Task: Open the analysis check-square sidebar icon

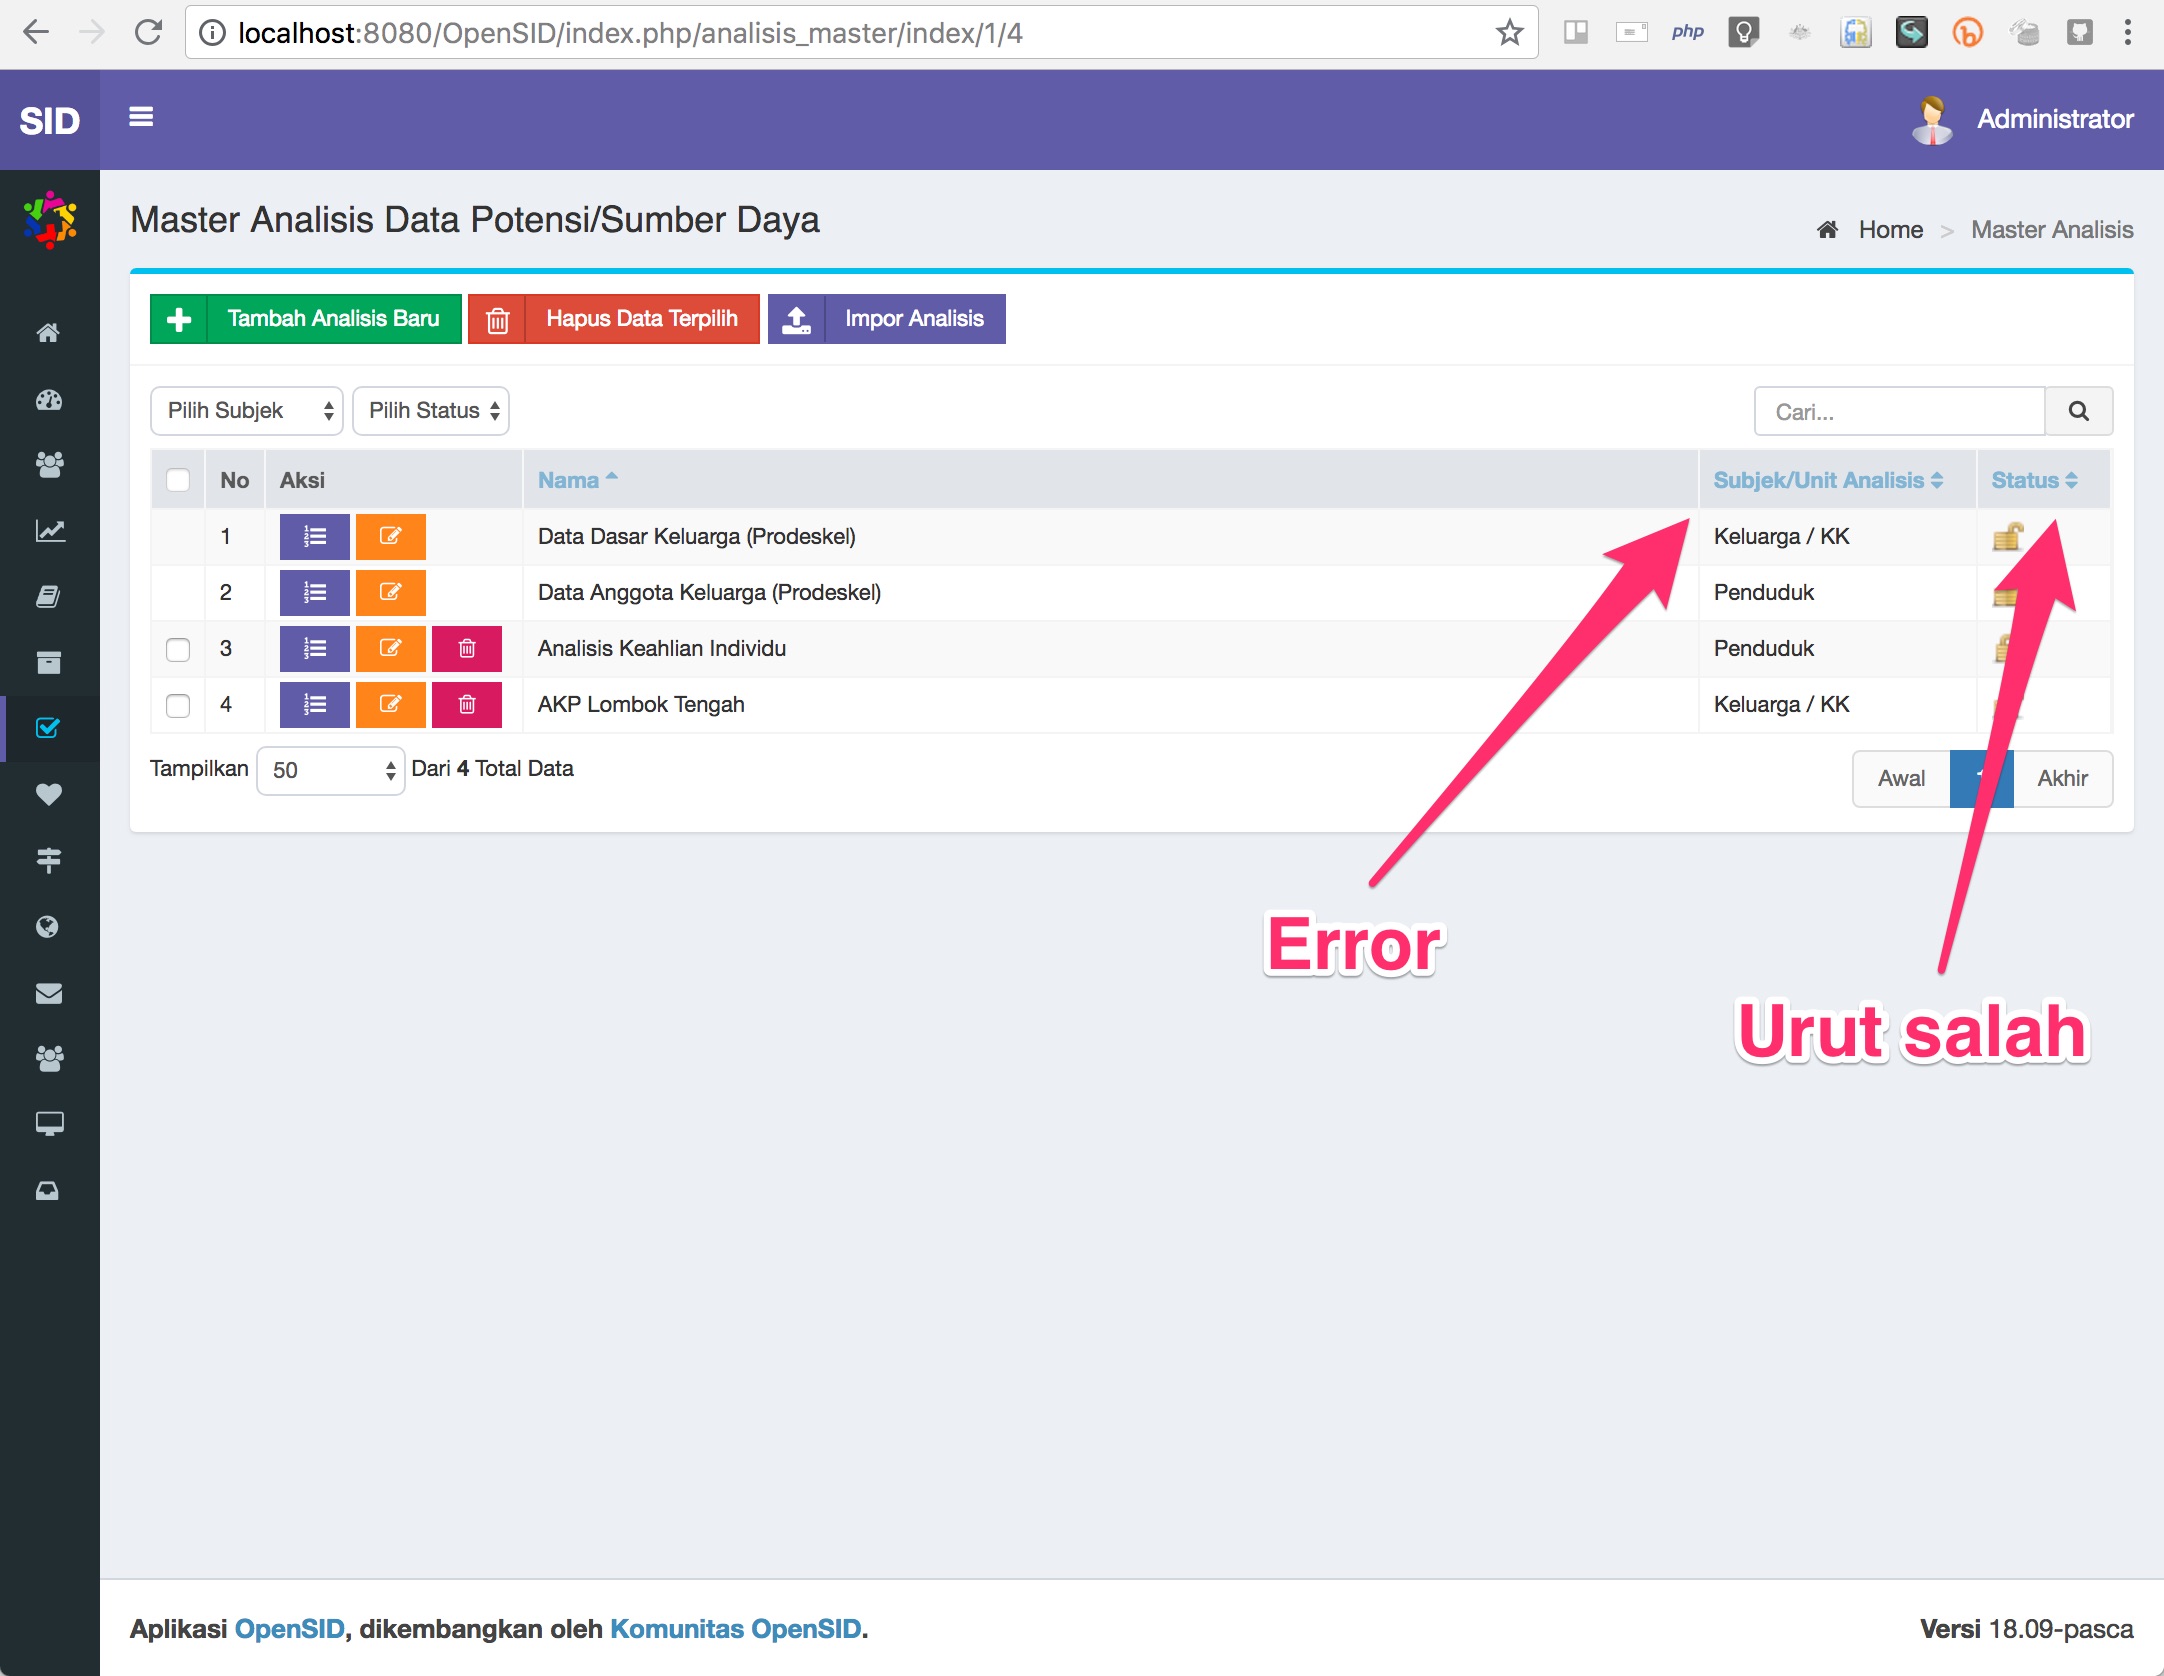Action: pyautogui.click(x=48, y=727)
